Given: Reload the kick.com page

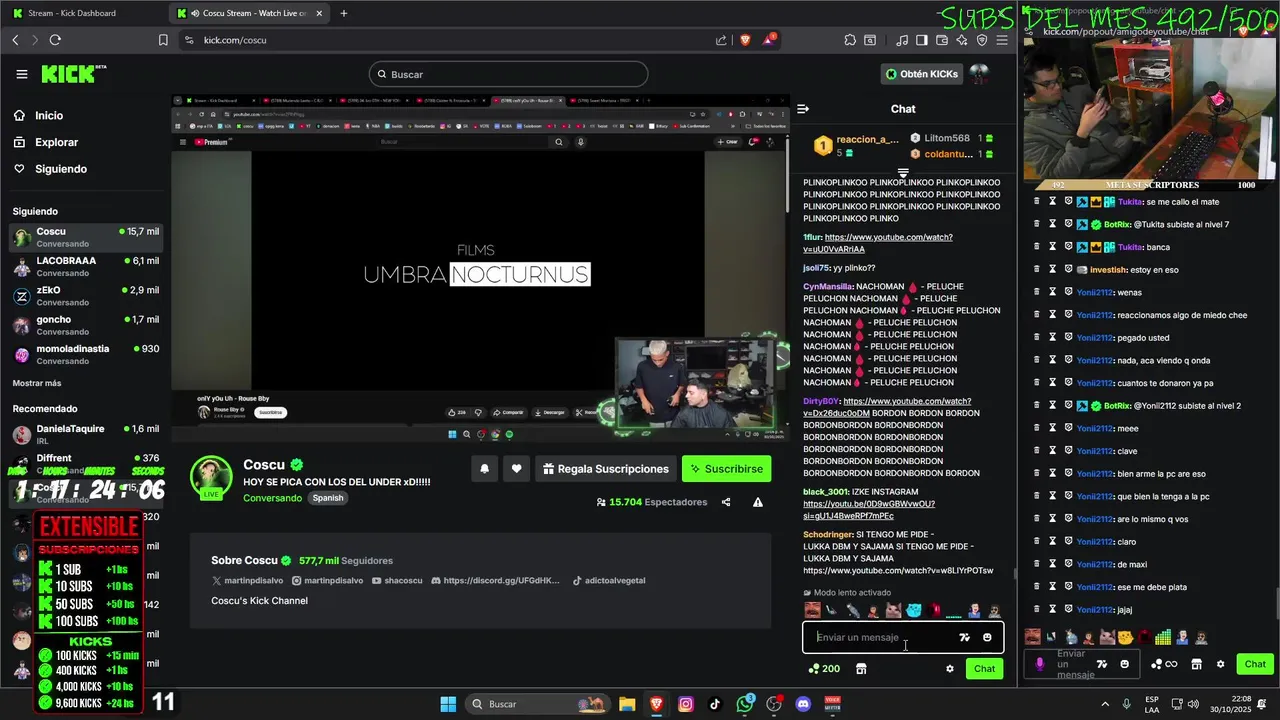Looking at the screenshot, I should [x=55, y=40].
